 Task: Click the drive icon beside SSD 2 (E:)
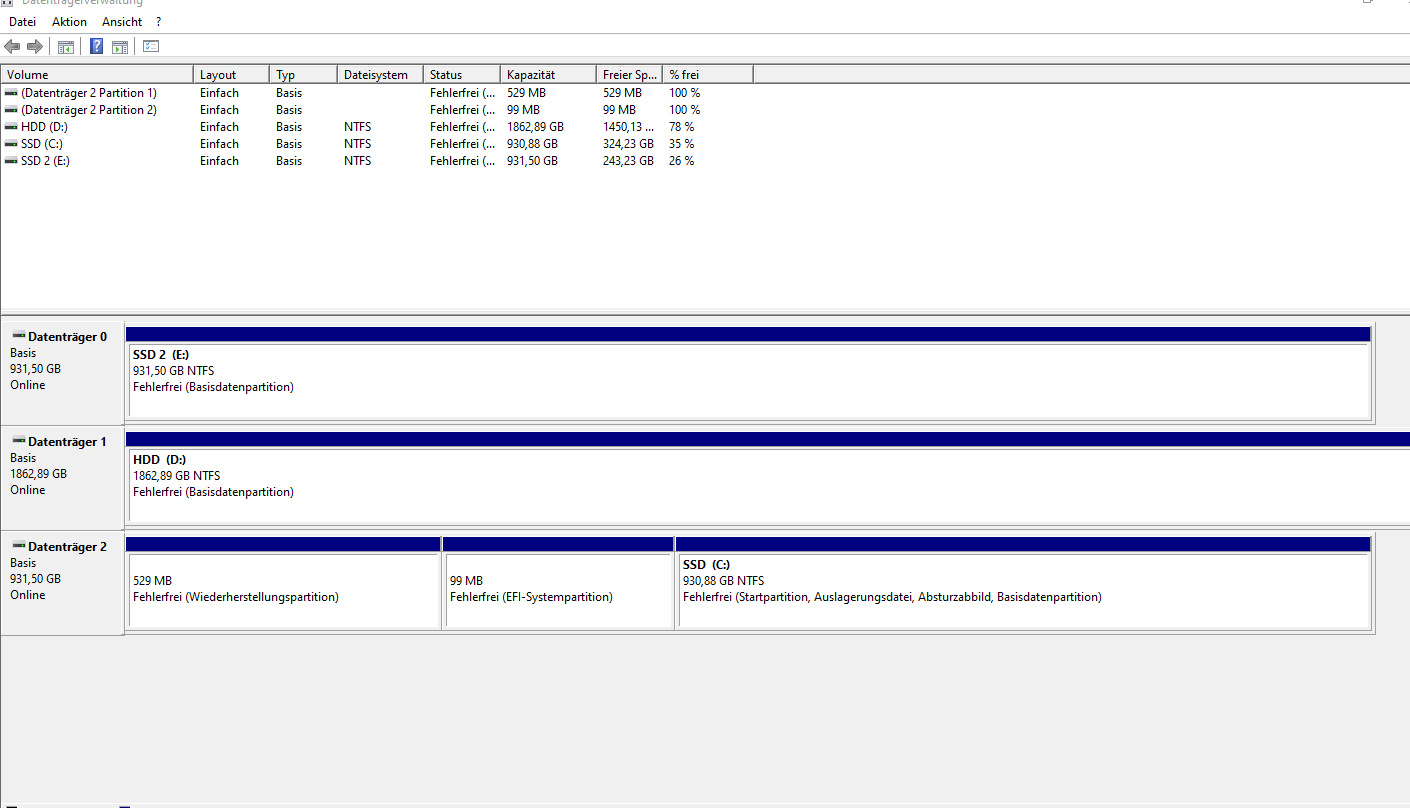[11, 161]
